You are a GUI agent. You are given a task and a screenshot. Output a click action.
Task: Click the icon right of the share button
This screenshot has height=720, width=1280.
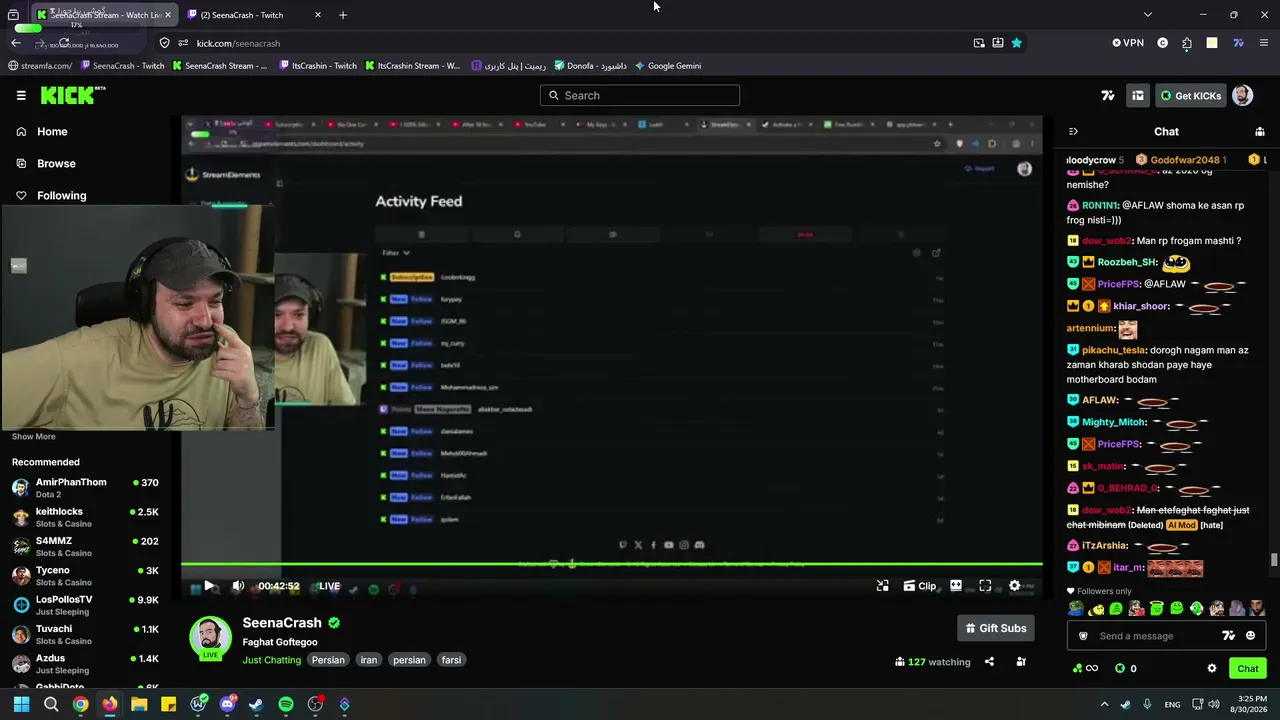[1021, 661]
